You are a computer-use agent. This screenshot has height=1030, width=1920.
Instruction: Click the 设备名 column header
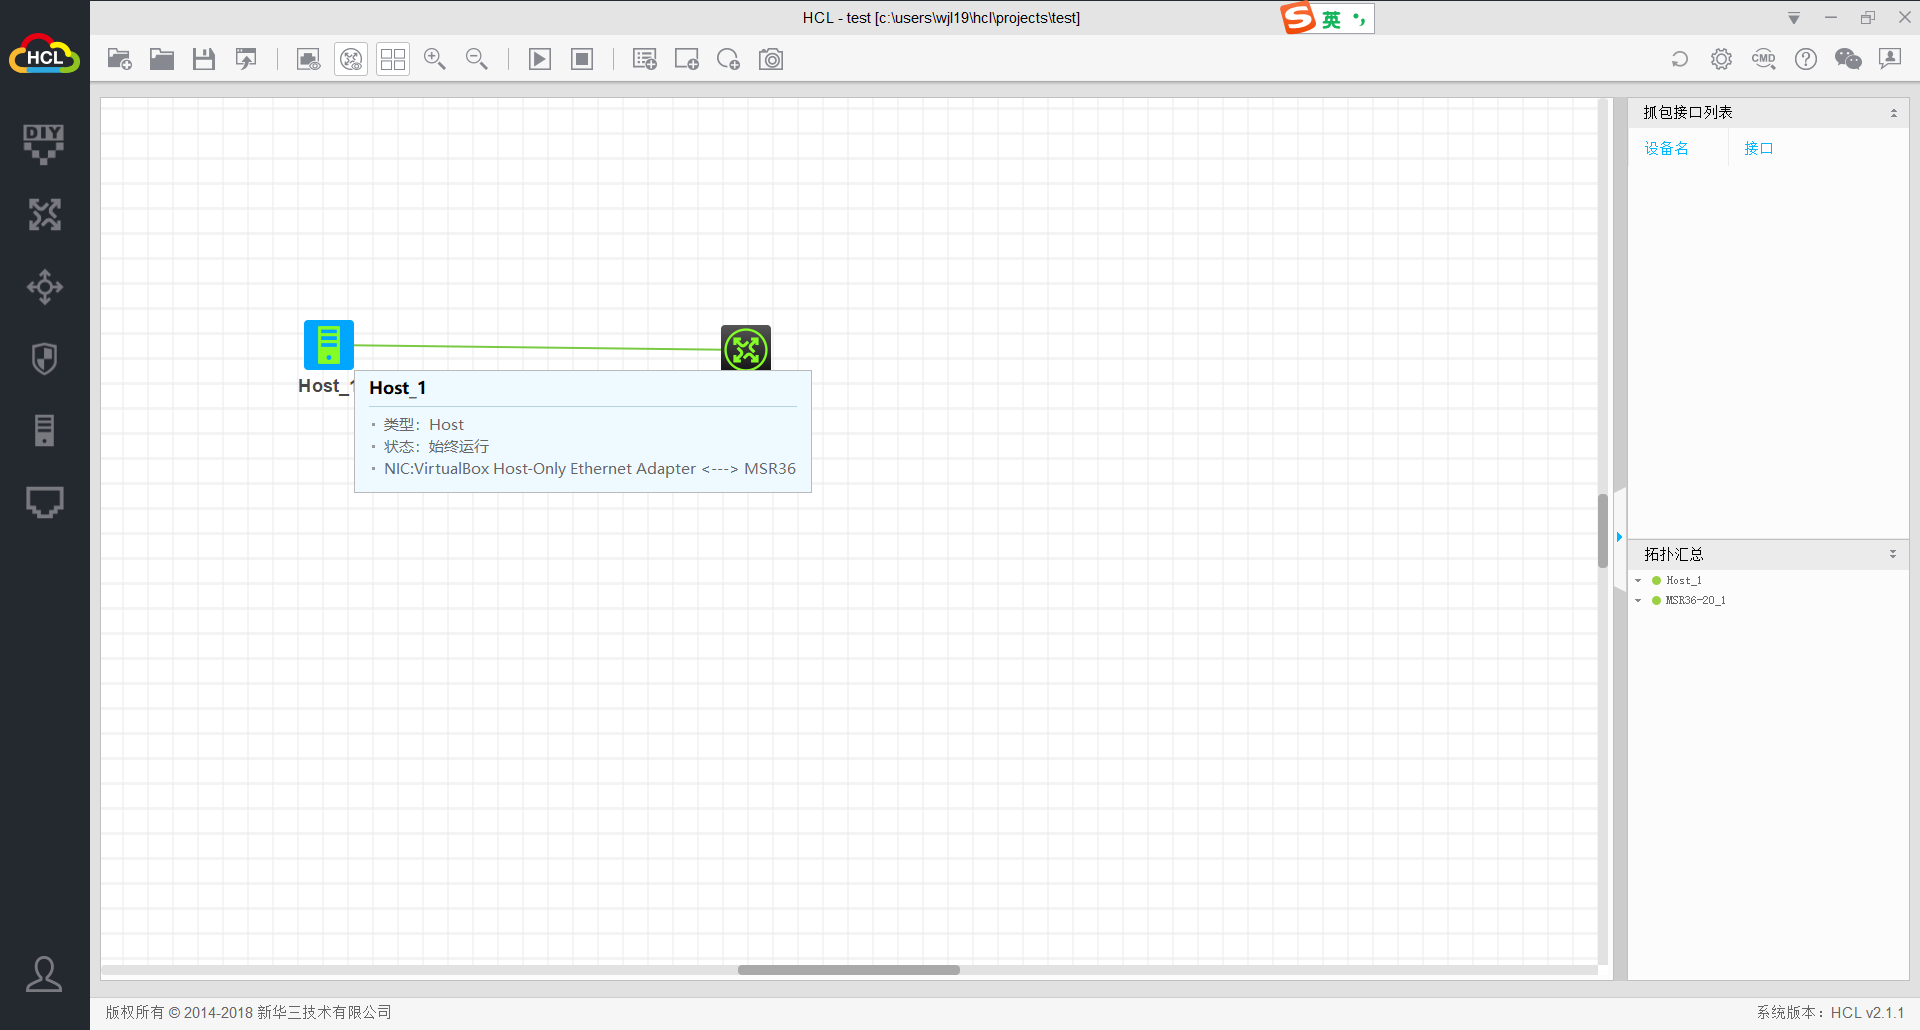pyautogui.click(x=1666, y=149)
